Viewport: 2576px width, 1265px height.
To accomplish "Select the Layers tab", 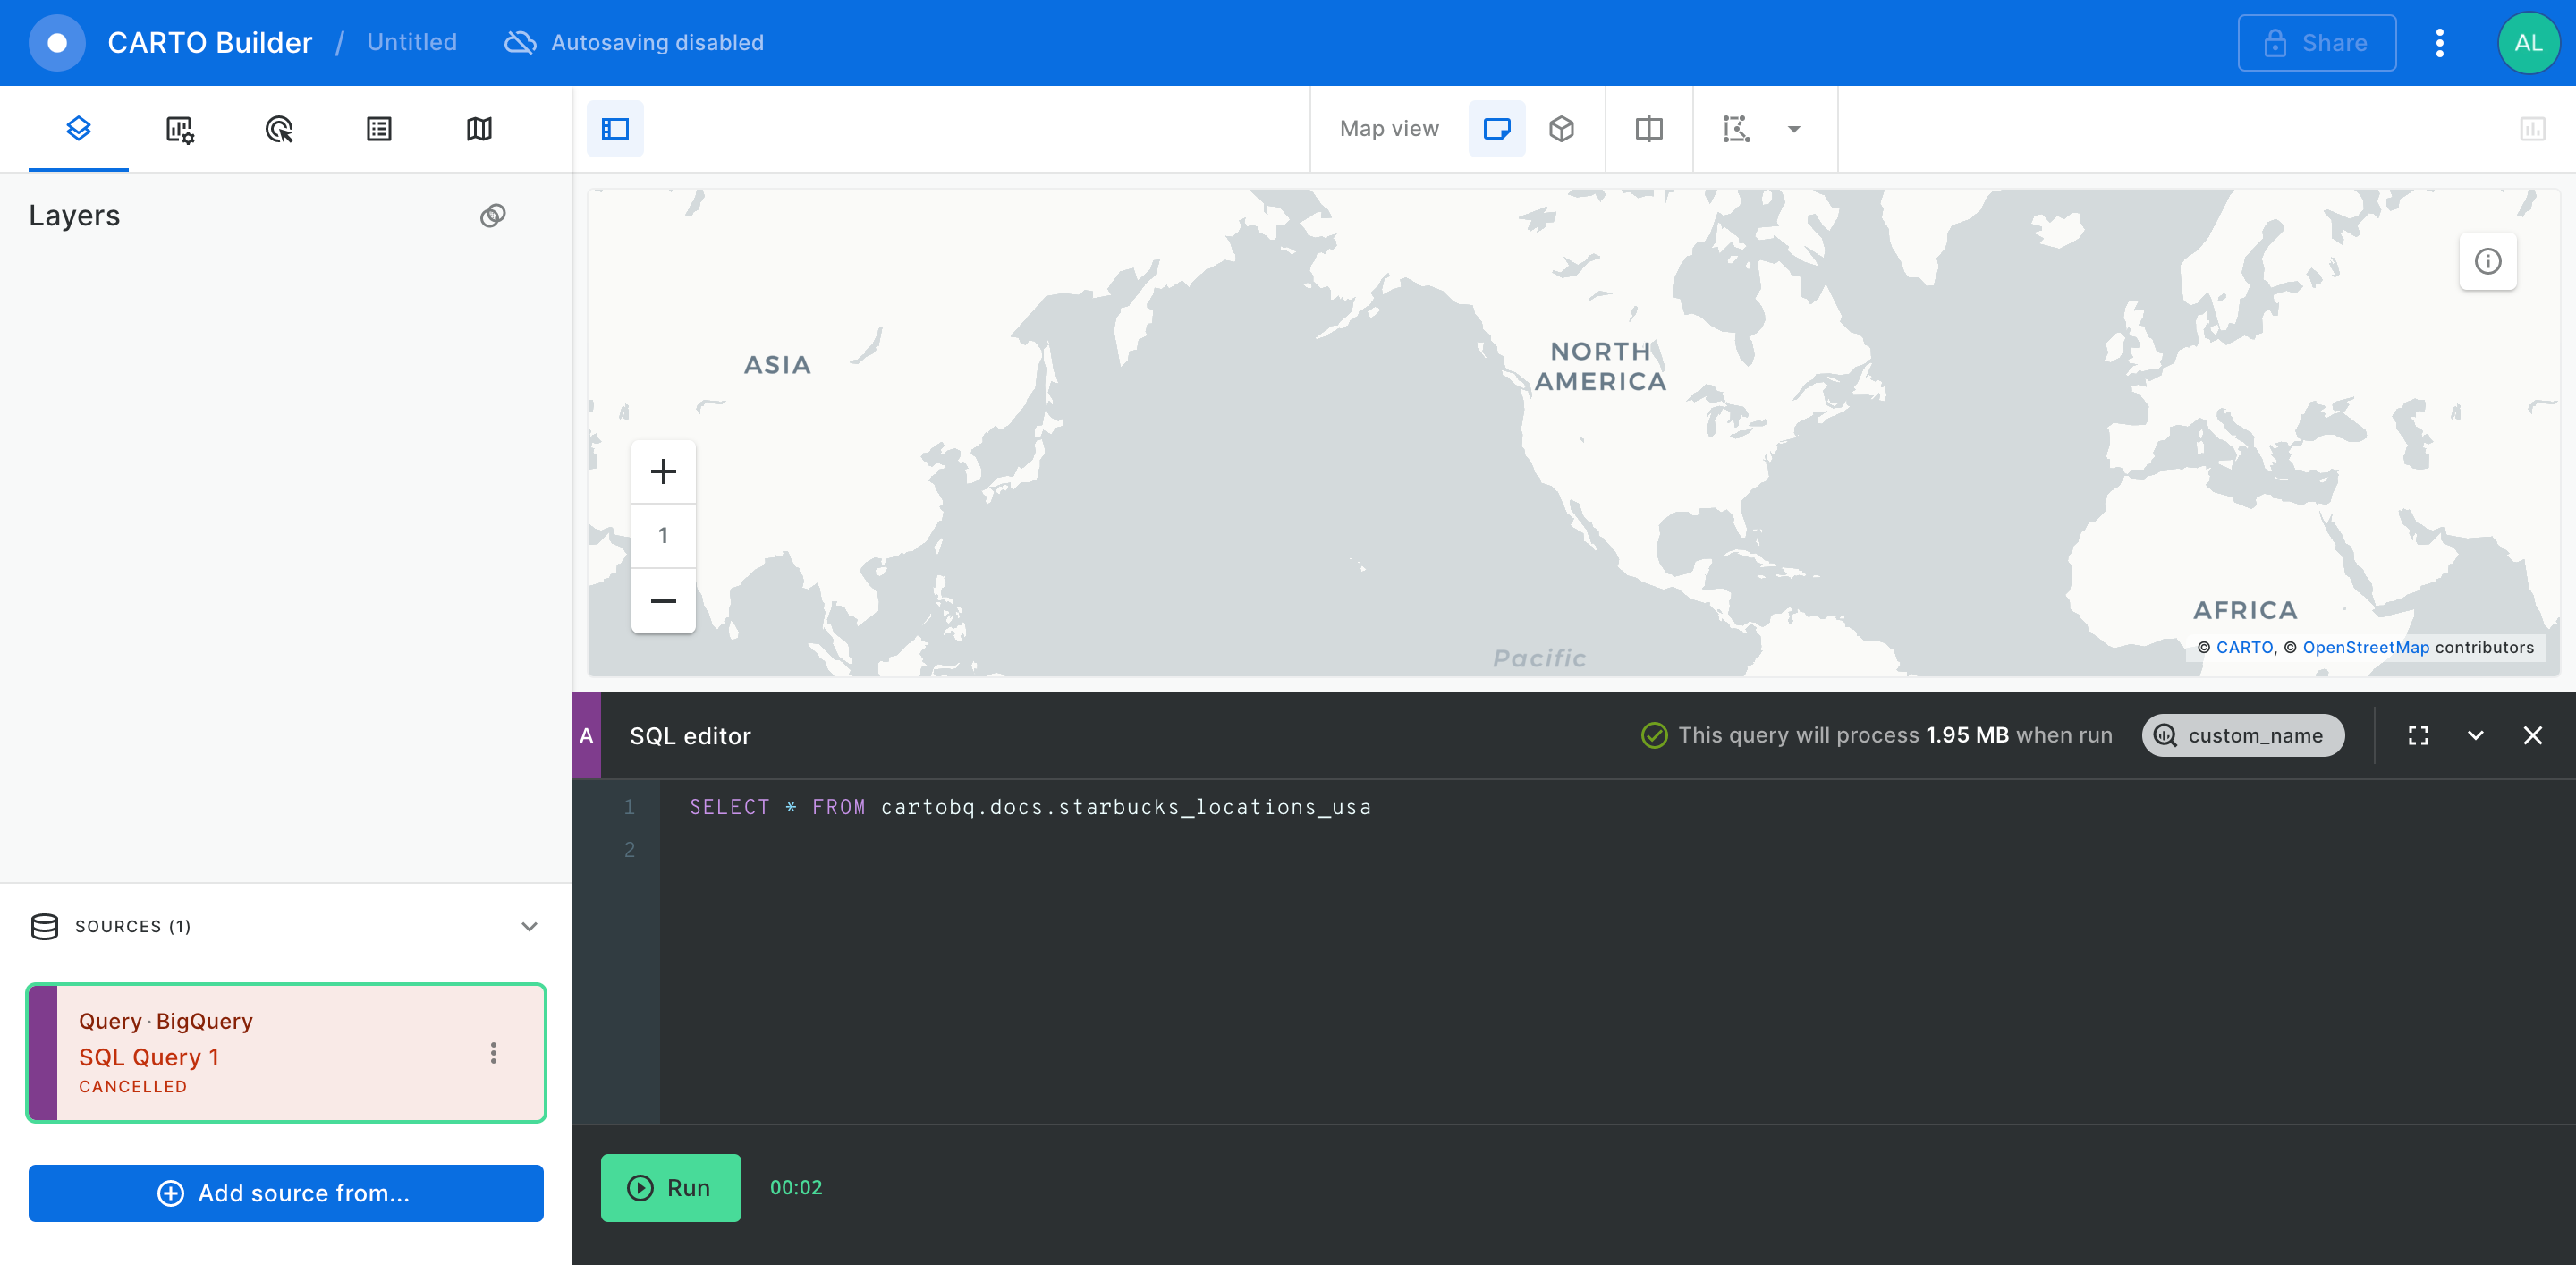I will click(78, 129).
